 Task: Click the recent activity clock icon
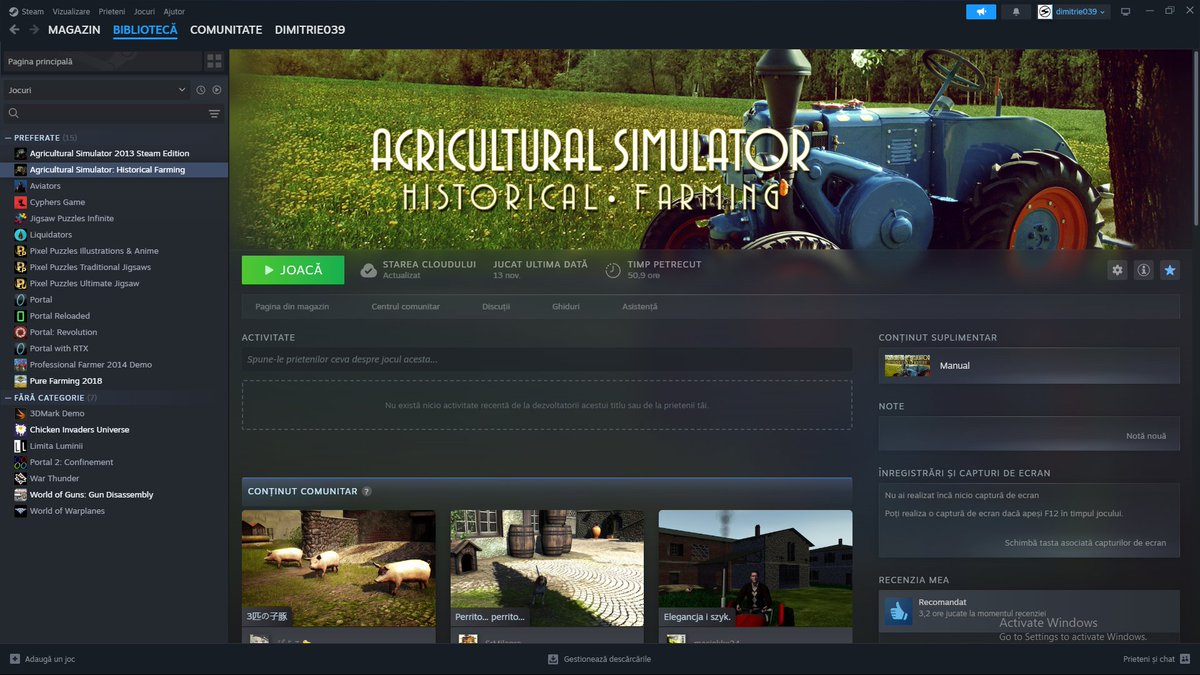tap(201, 90)
